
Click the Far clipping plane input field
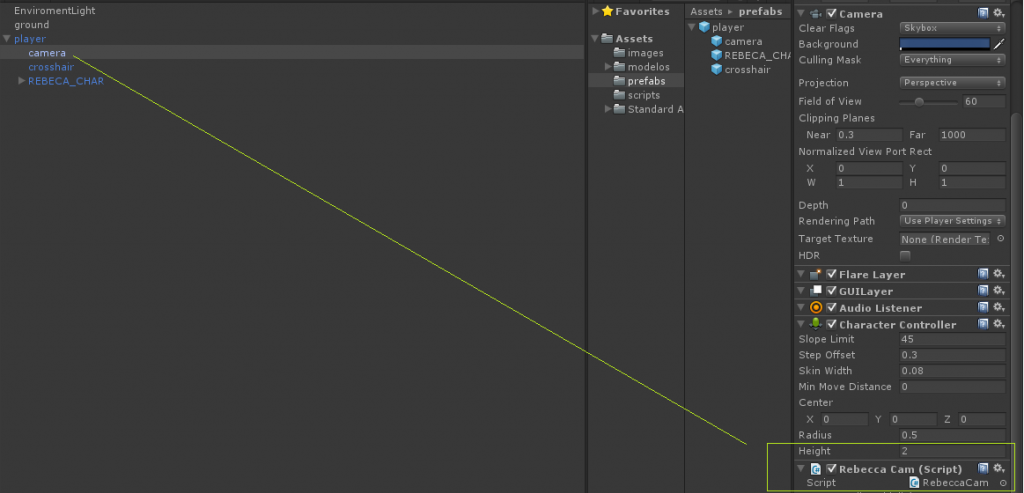pos(971,135)
